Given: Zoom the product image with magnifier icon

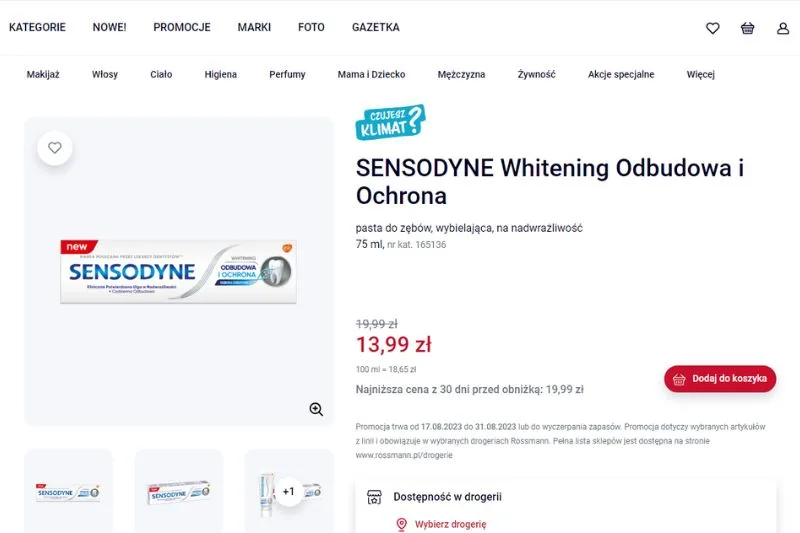Looking at the screenshot, I should click(x=316, y=409).
